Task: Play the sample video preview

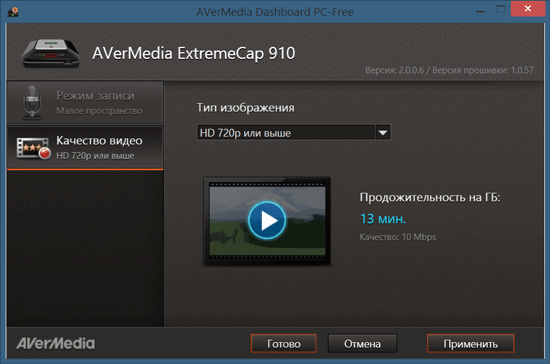Action: 267,221
